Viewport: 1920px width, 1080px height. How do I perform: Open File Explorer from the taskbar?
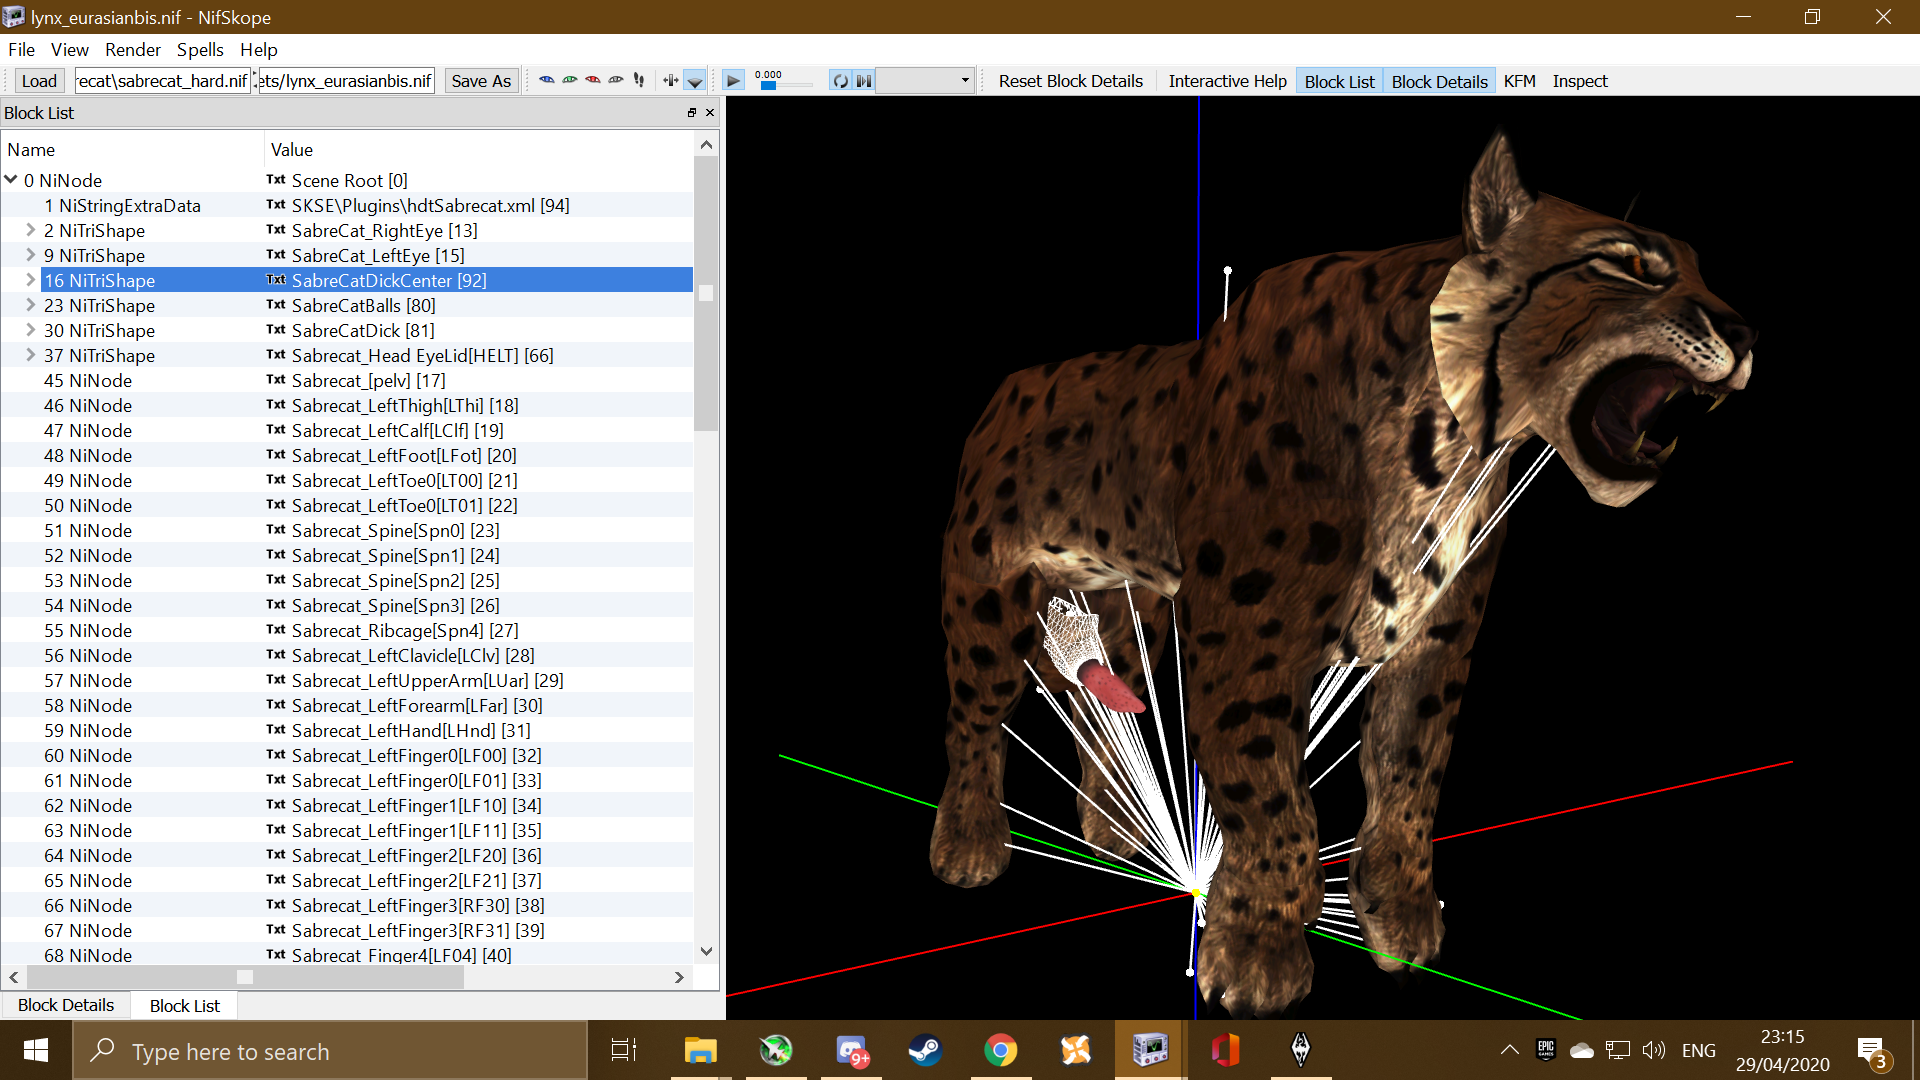coord(700,1050)
